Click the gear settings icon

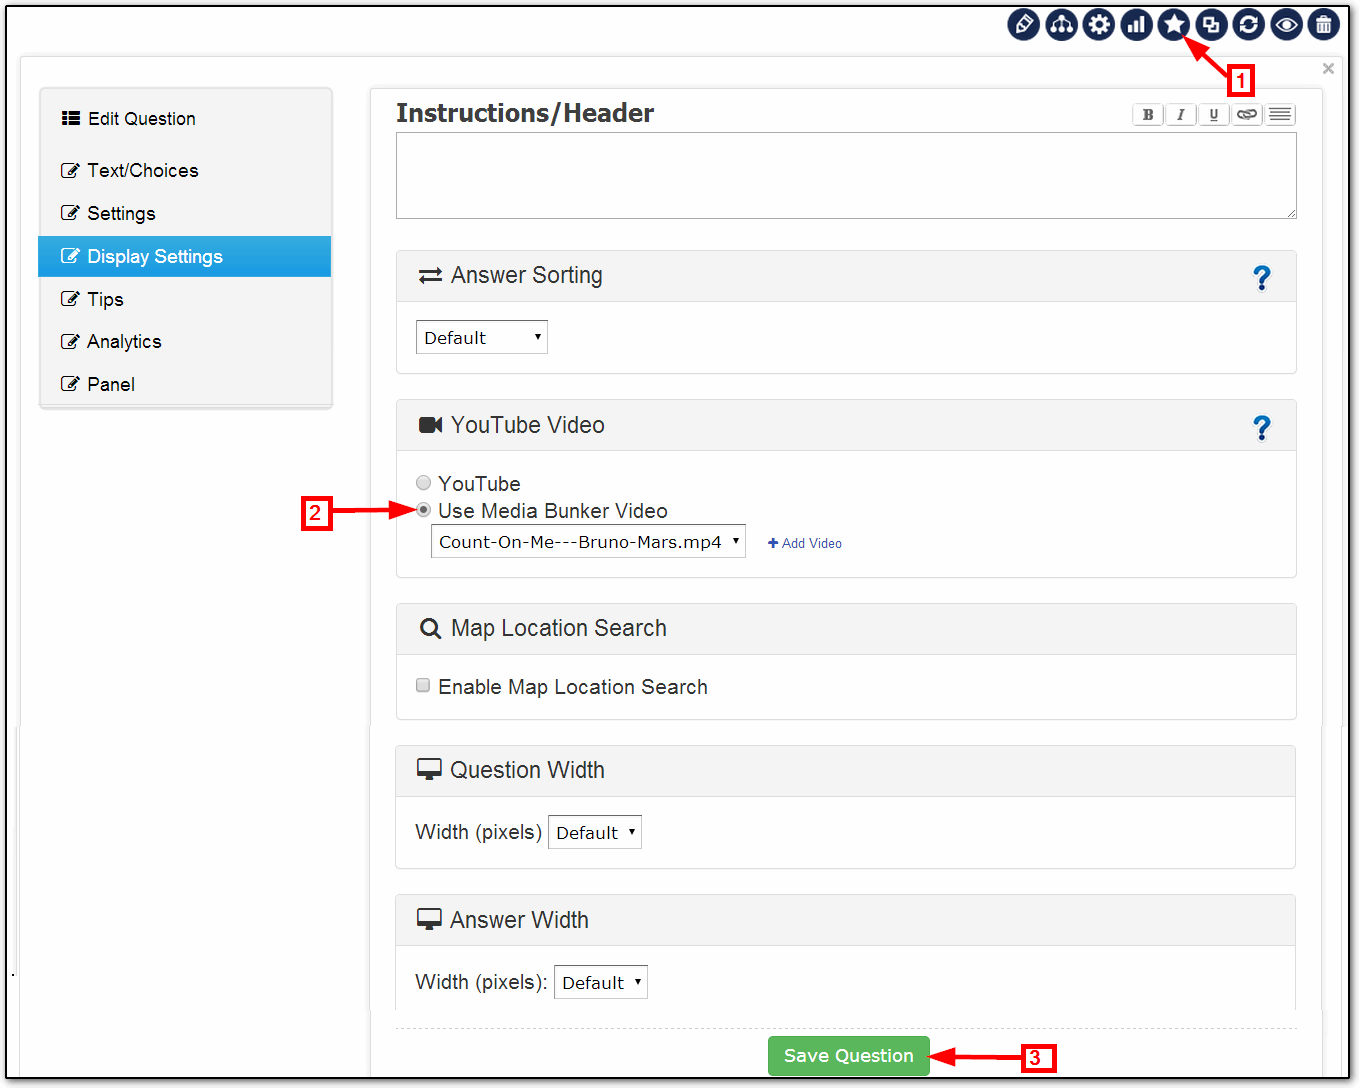1099,24
